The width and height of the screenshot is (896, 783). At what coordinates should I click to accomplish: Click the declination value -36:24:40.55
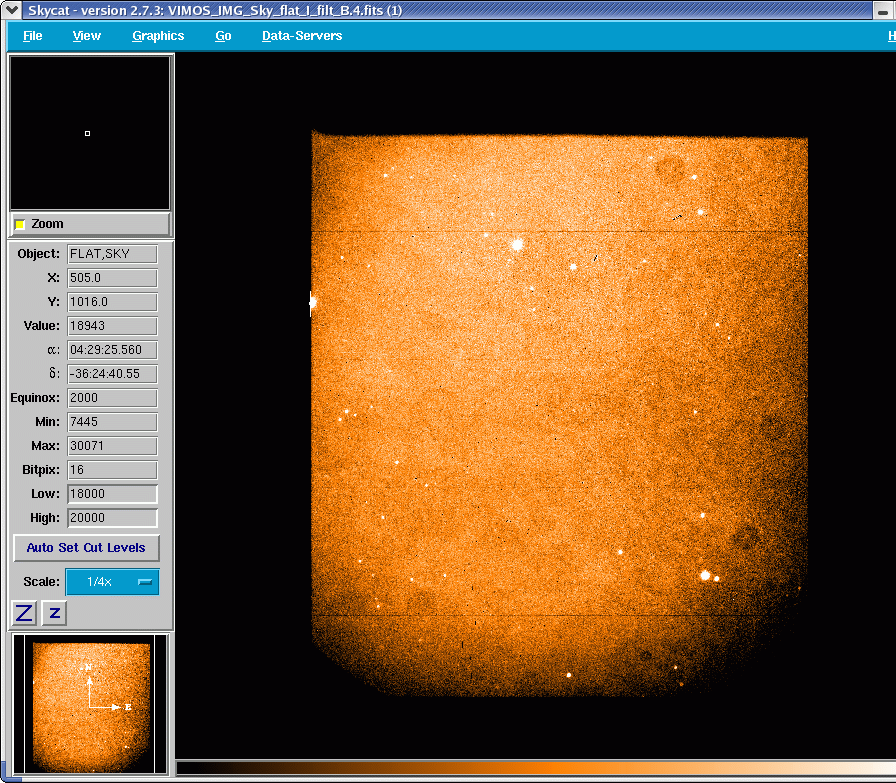tap(113, 374)
